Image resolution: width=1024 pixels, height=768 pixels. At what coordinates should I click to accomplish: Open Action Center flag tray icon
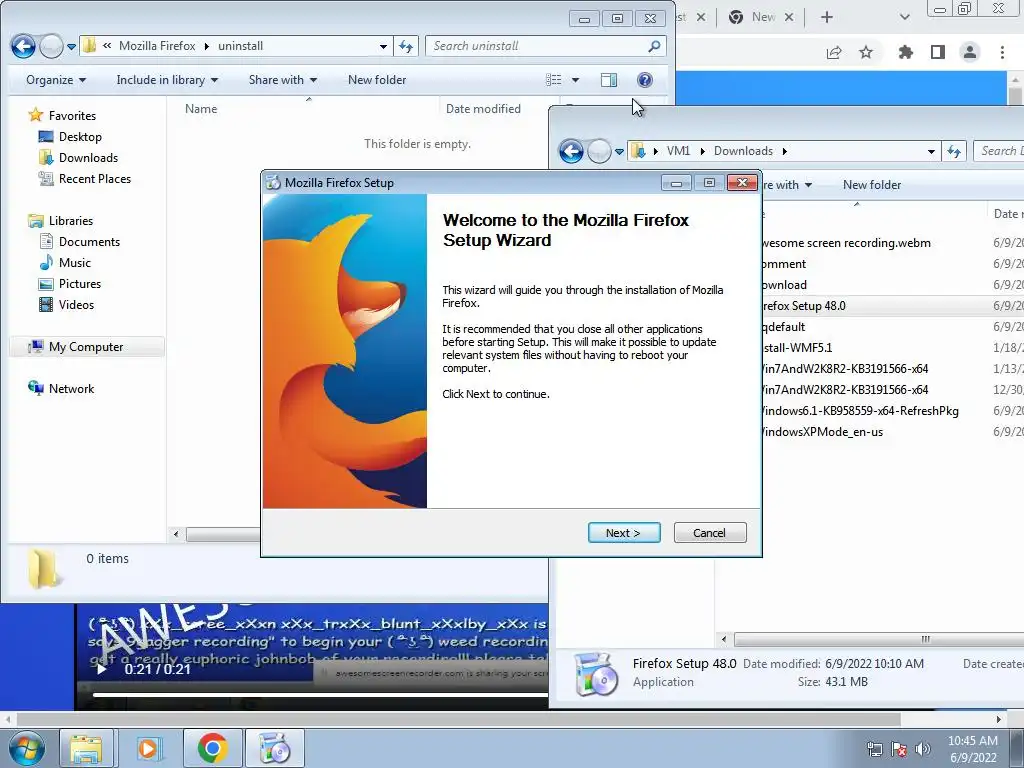pos(899,749)
